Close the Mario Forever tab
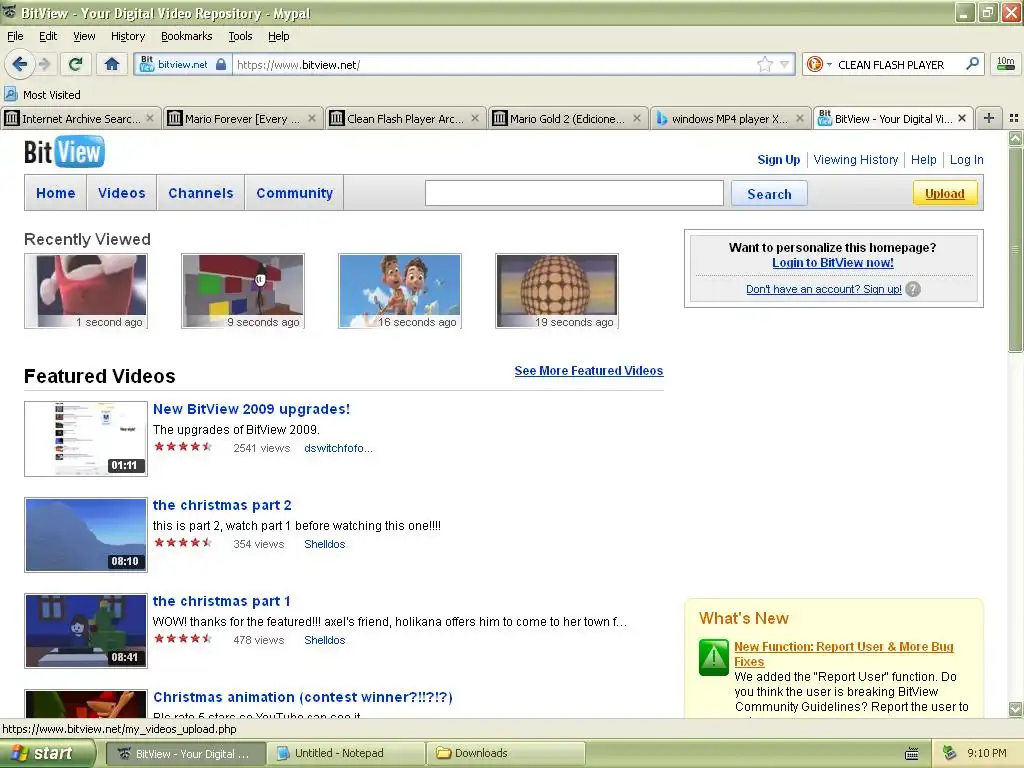Image resolution: width=1024 pixels, height=768 pixels. coord(312,118)
